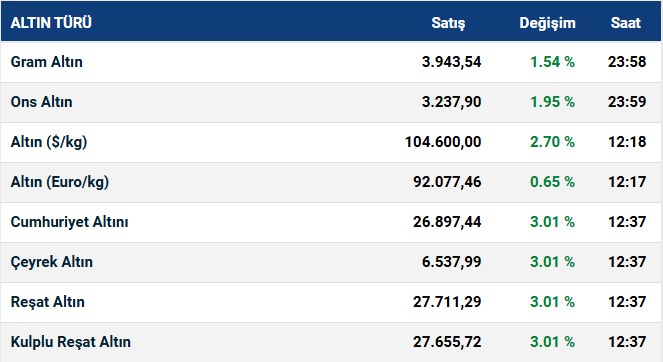Select Çeyrek Altın price 6.537,99
This screenshot has width=663, height=362.
452,262
